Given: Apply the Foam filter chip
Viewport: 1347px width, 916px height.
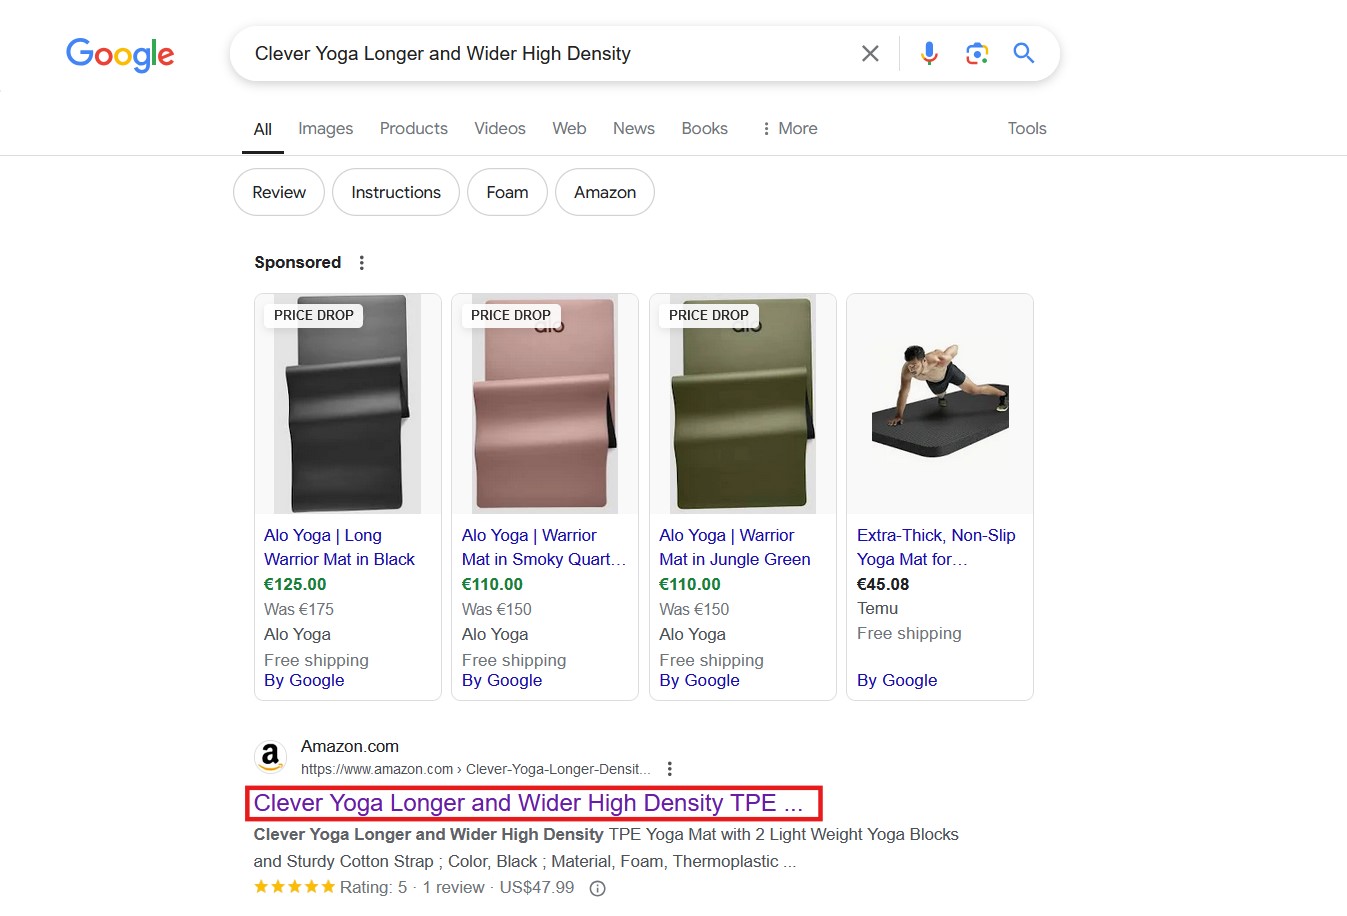Looking at the screenshot, I should click(x=507, y=191).
